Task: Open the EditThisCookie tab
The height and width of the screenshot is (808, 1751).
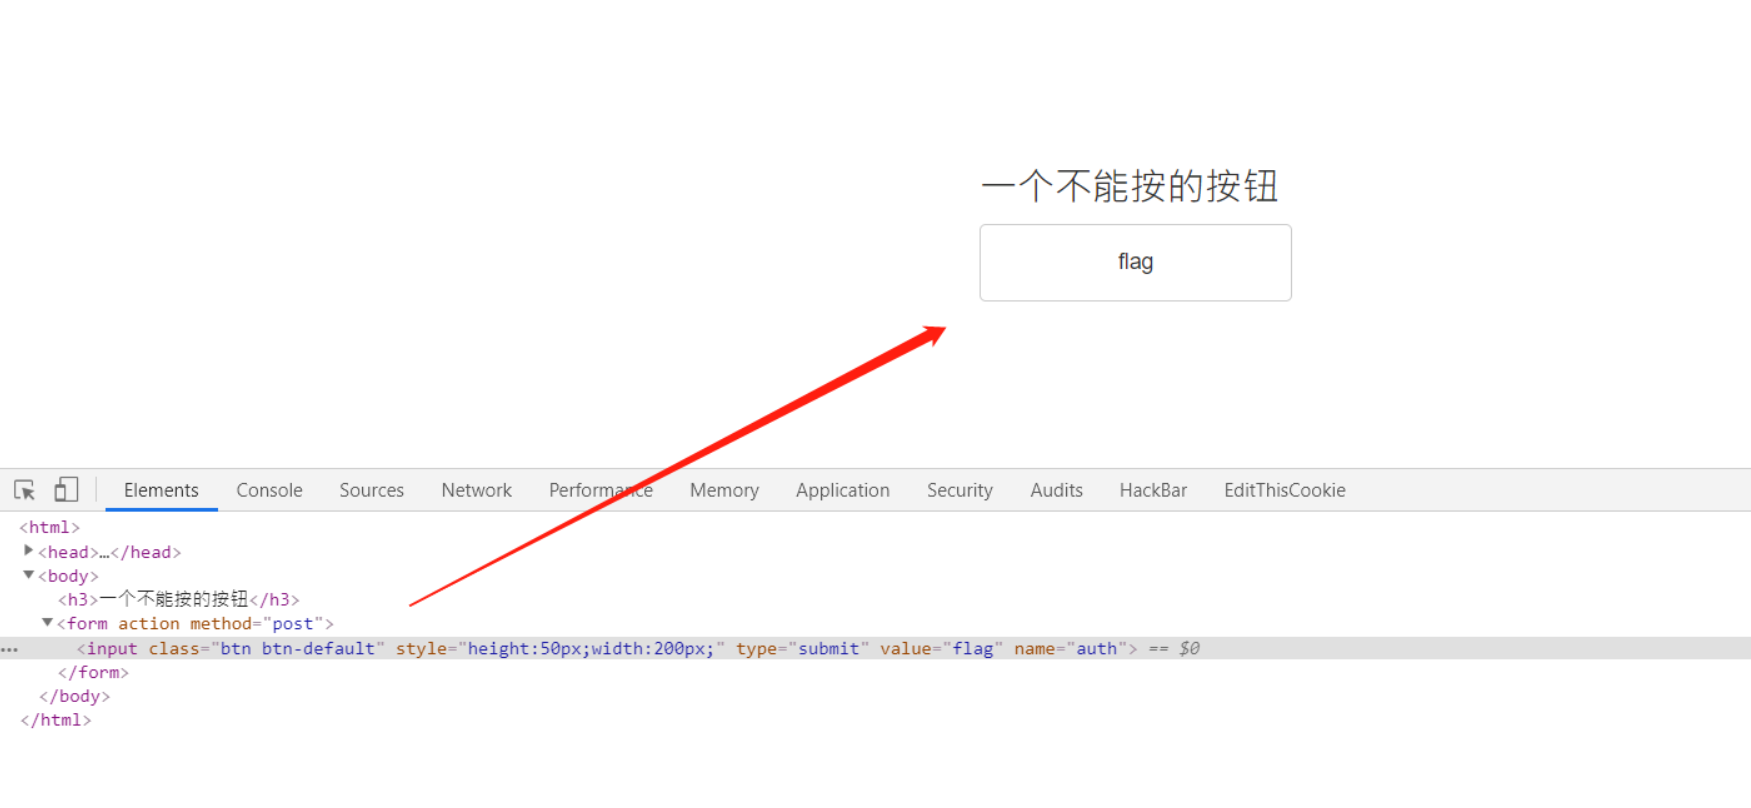Action: pyautogui.click(x=1284, y=490)
